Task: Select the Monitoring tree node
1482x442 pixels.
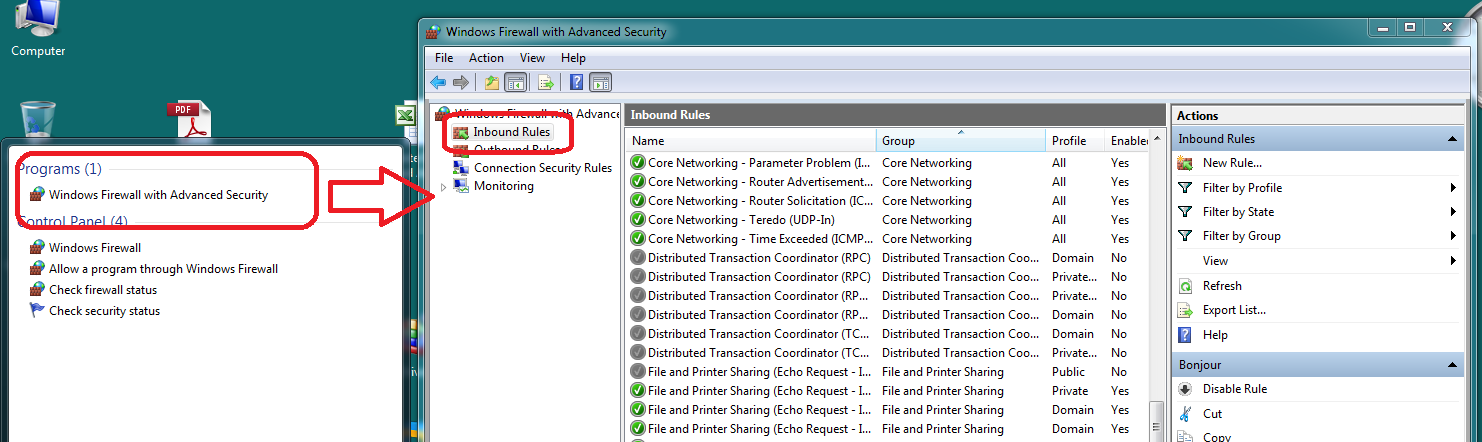Action: 504,186
